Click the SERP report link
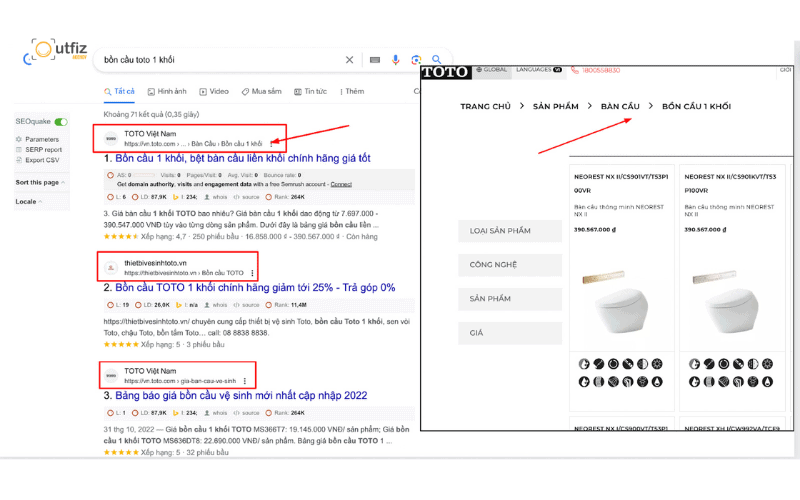Image resolution: width=800 pixels, height=500 pixels. point(43,149)
